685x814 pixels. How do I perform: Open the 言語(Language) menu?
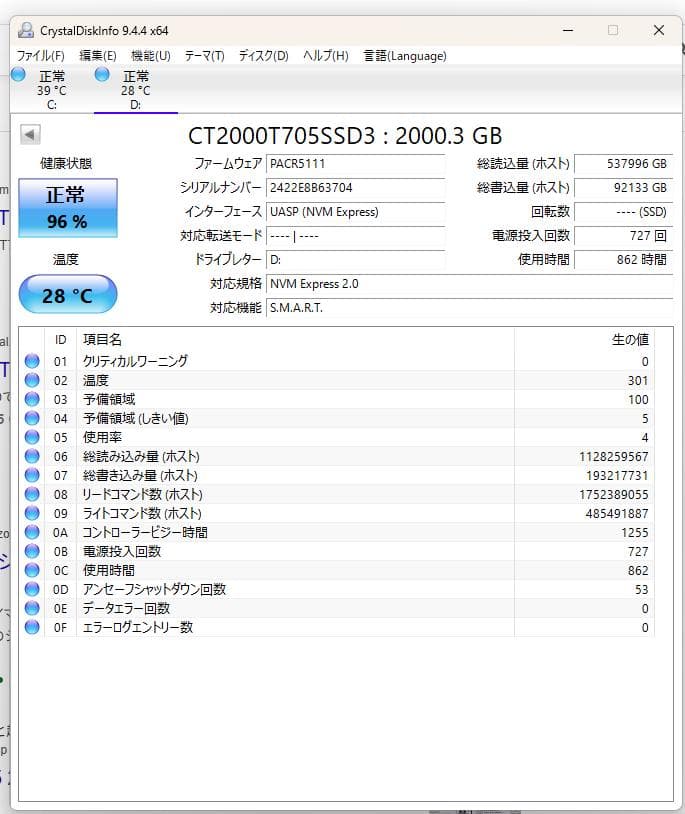click(405, 56)
